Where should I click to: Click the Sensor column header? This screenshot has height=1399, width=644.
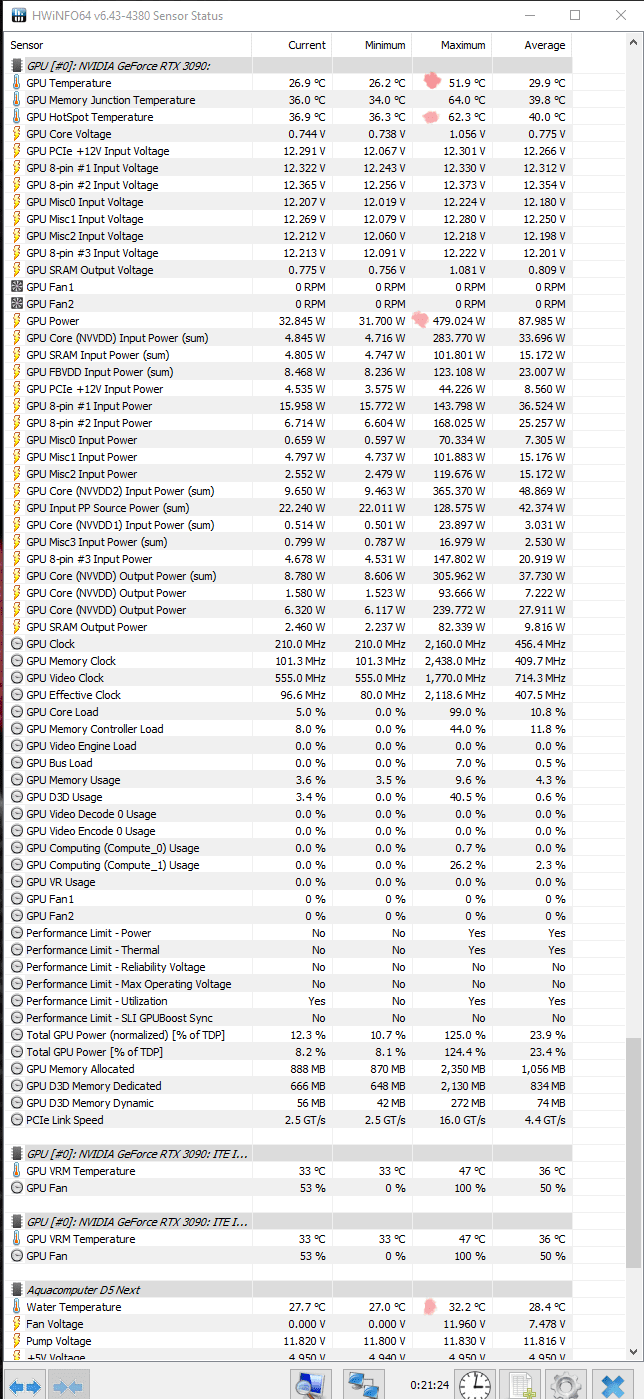(27, 45)
